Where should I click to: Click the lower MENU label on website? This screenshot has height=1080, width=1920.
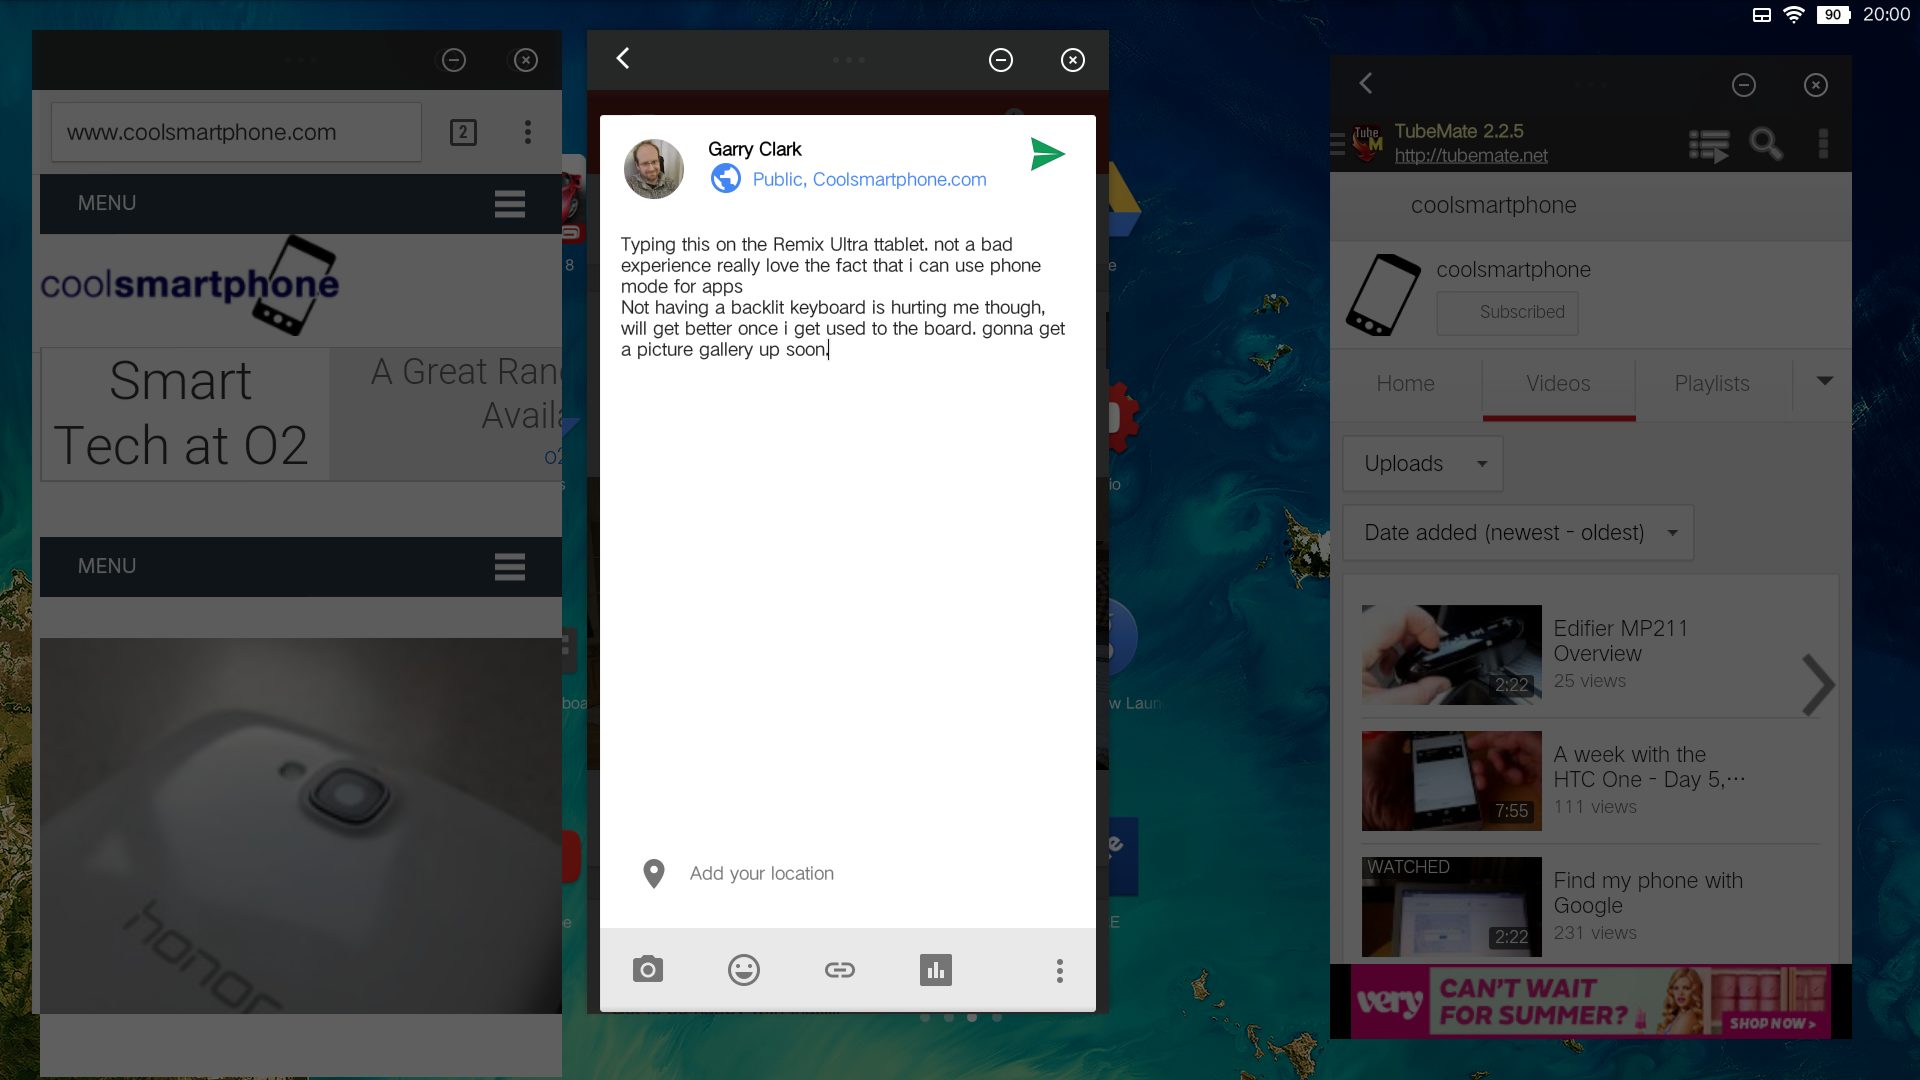(107, 566)
